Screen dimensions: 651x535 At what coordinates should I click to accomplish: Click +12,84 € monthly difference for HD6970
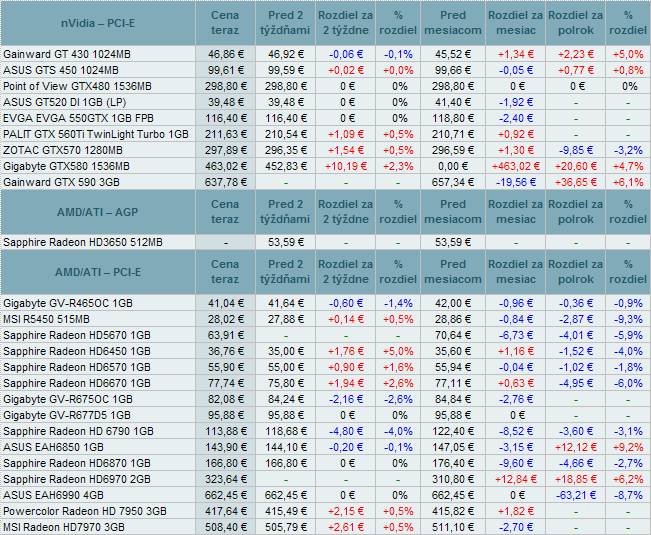(516, 479)
